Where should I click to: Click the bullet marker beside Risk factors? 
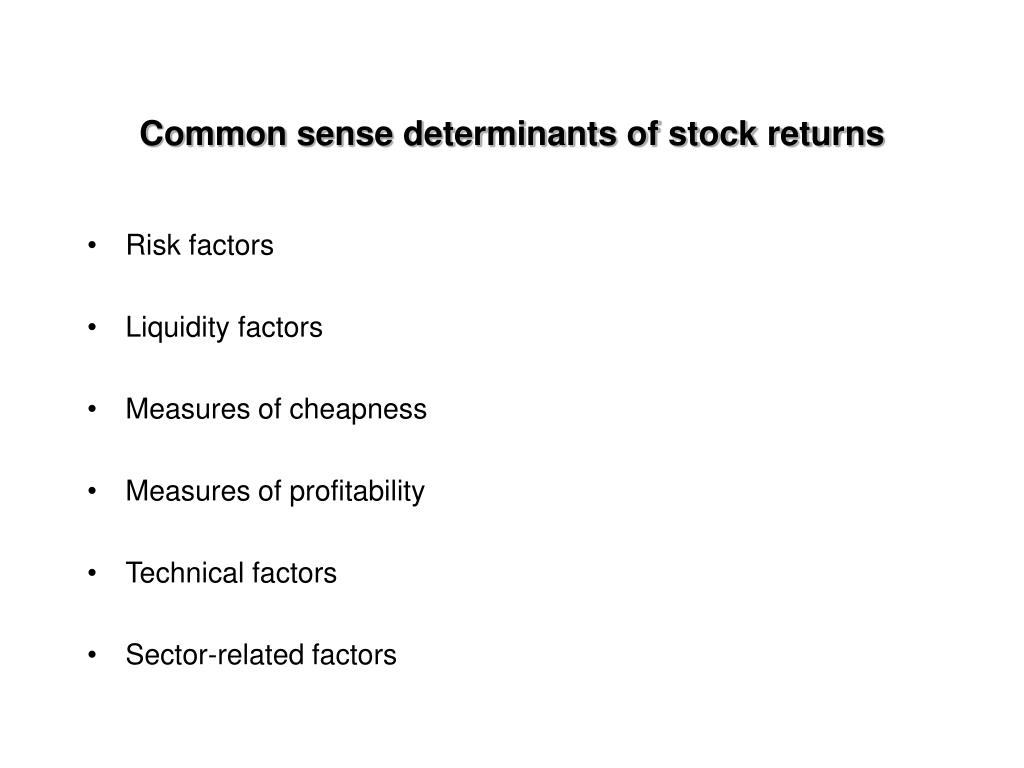(92, 246)
